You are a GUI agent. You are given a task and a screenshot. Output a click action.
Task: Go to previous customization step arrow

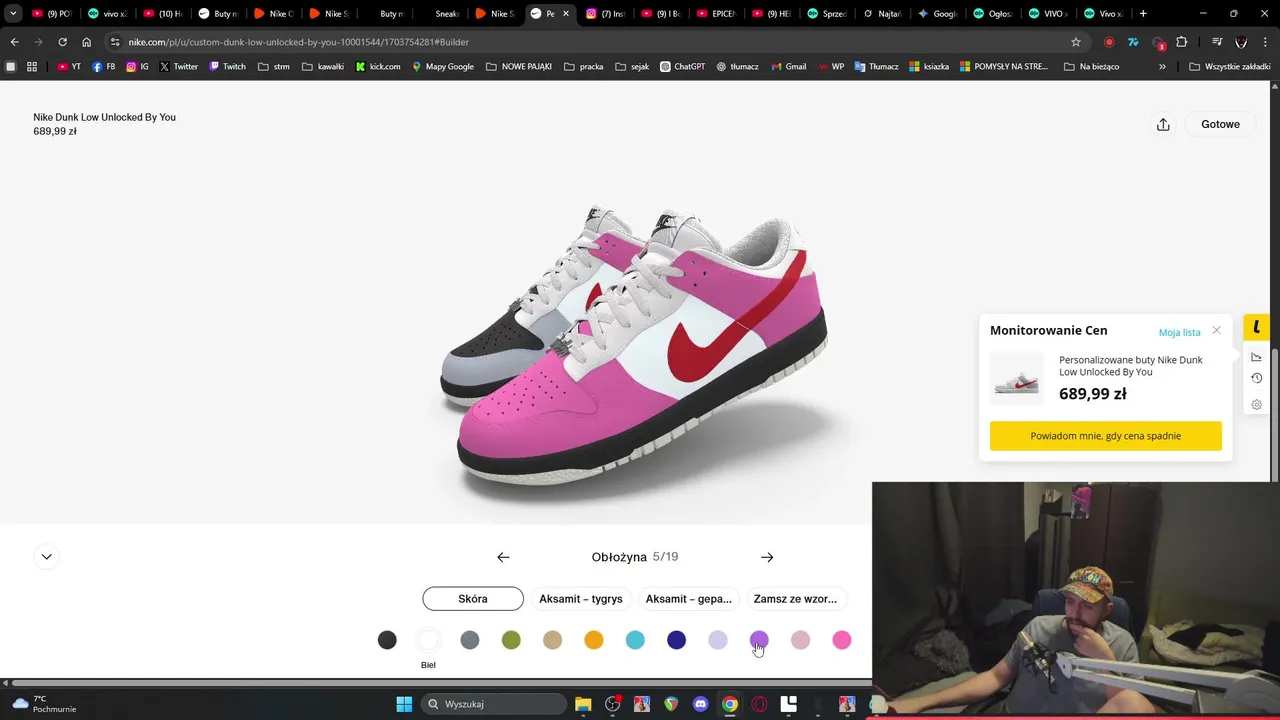(x=503, y=557)
